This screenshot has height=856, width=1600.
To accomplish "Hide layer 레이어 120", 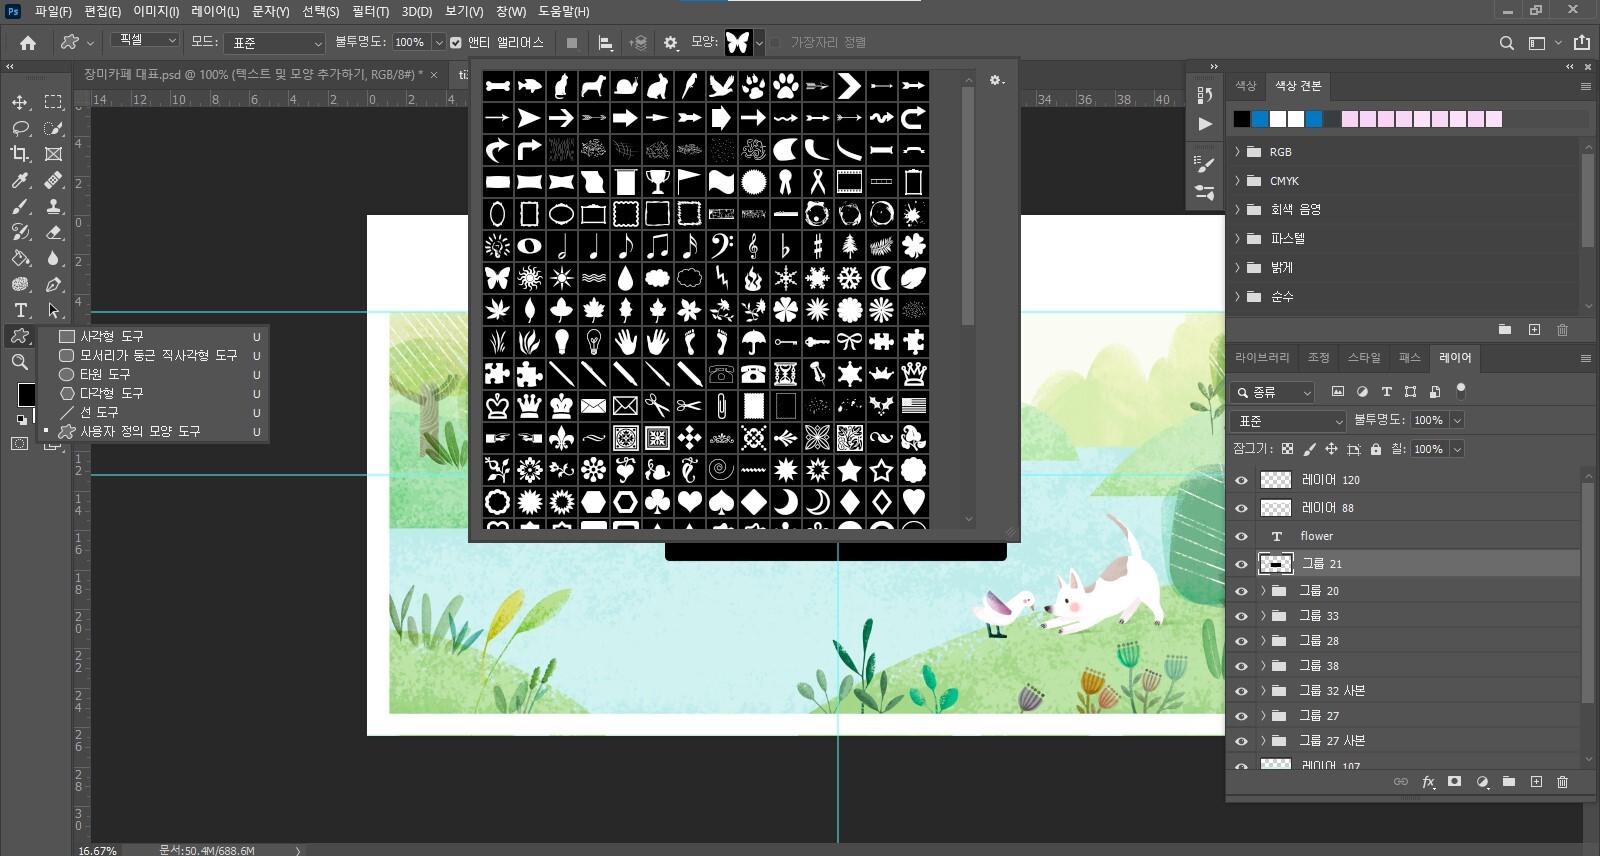I will point(1241,480).
